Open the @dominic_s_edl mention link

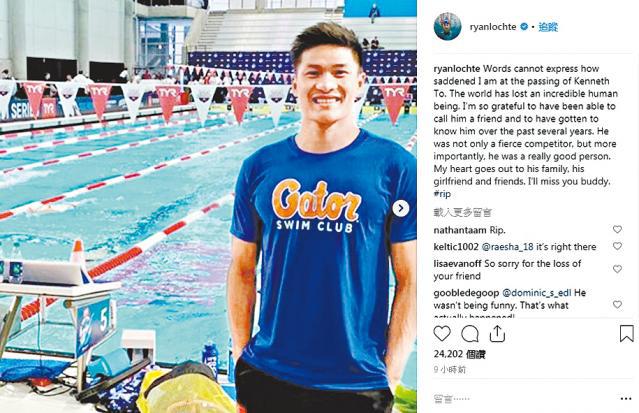(x=537, y=293)
